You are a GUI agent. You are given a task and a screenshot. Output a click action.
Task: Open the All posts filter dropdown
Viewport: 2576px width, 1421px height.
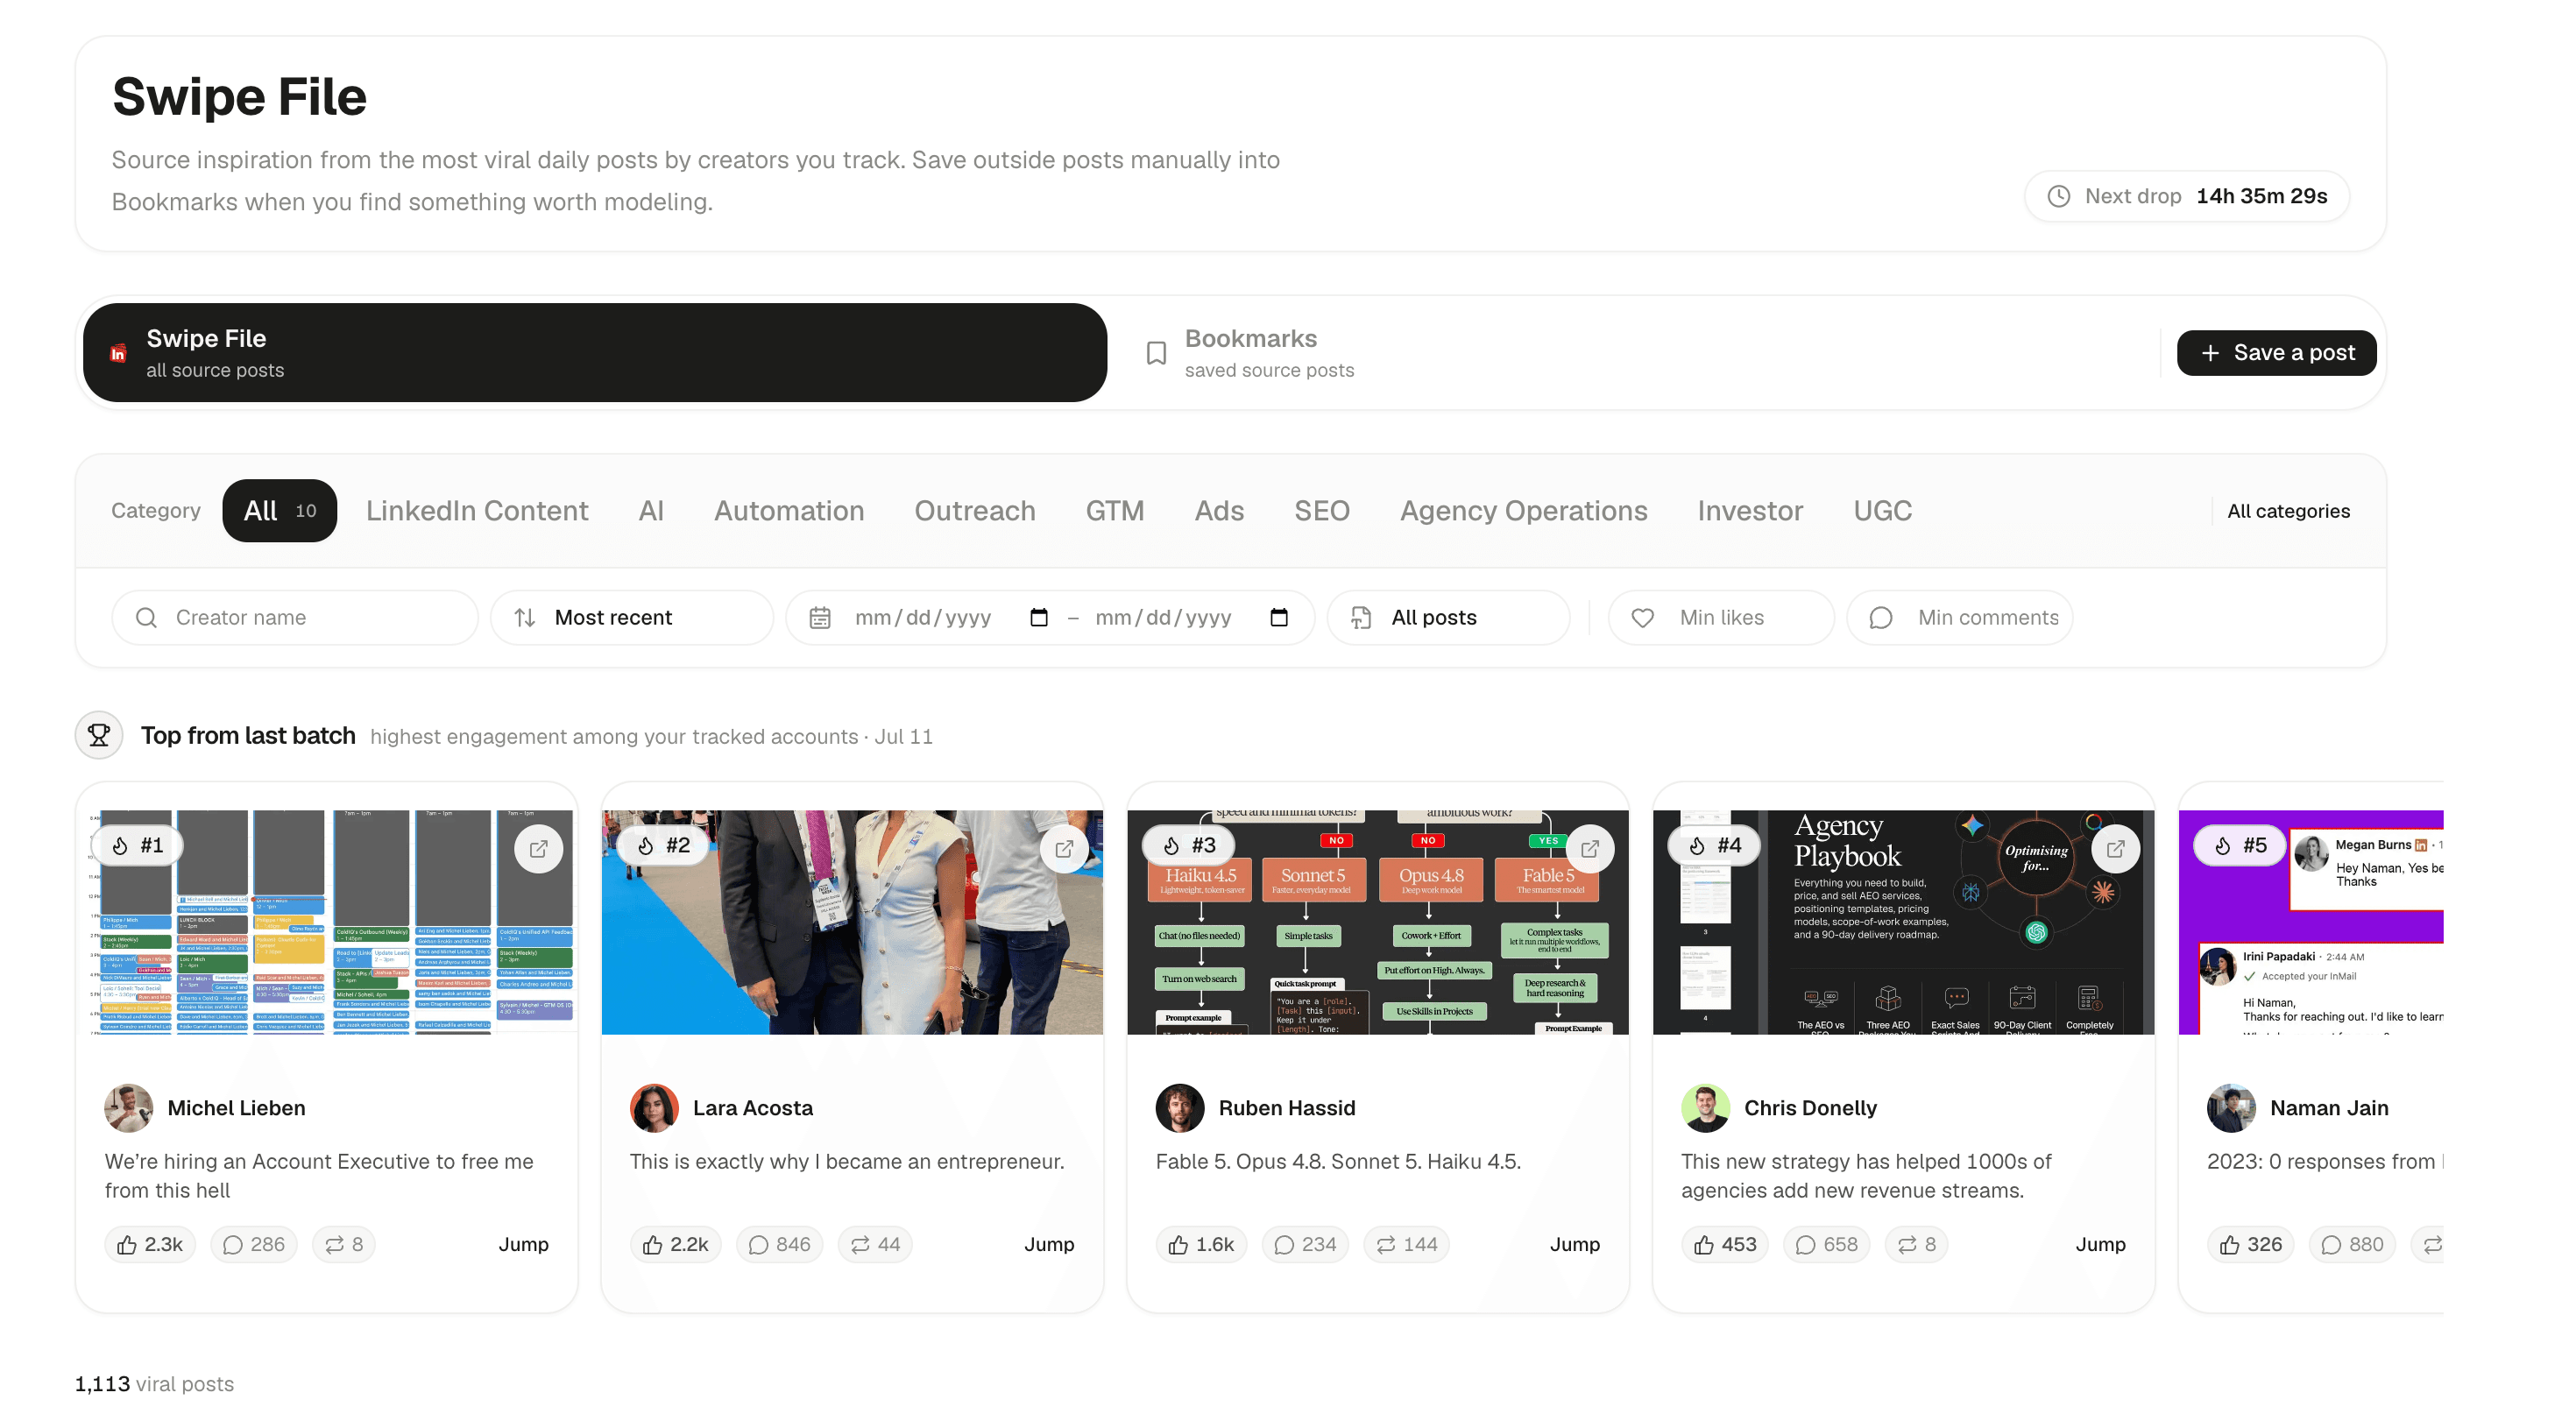point(1448,617)
